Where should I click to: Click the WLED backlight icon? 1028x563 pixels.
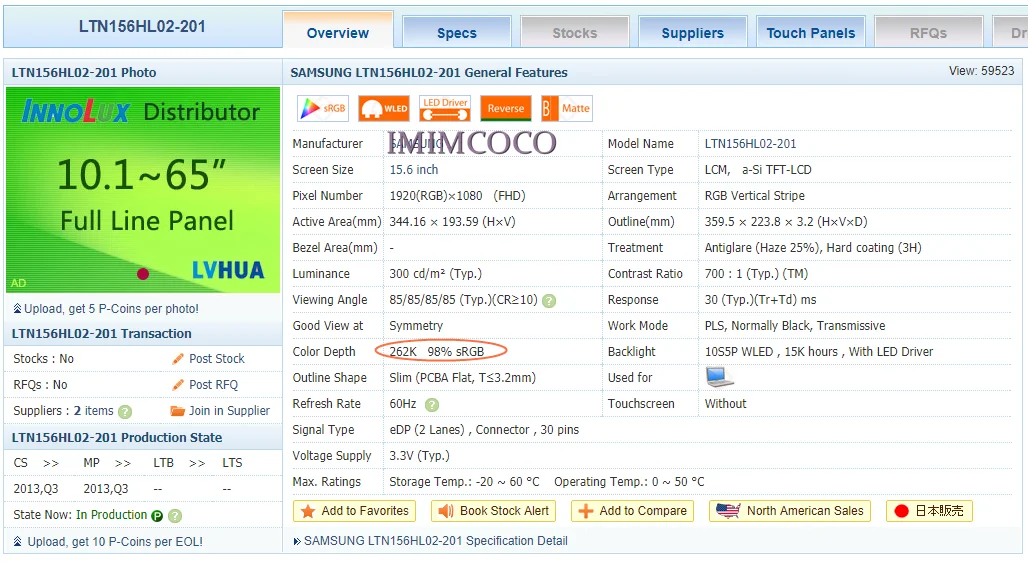point(384,109)
